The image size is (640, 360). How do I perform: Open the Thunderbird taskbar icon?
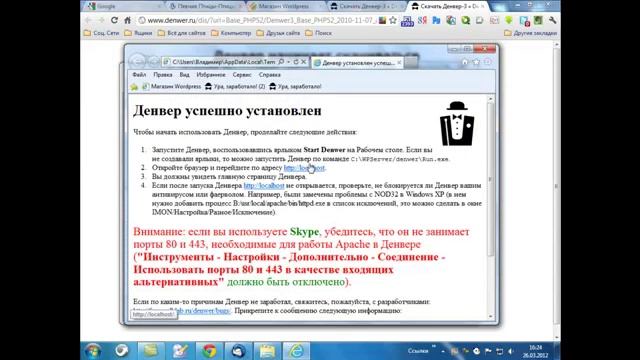238,351
